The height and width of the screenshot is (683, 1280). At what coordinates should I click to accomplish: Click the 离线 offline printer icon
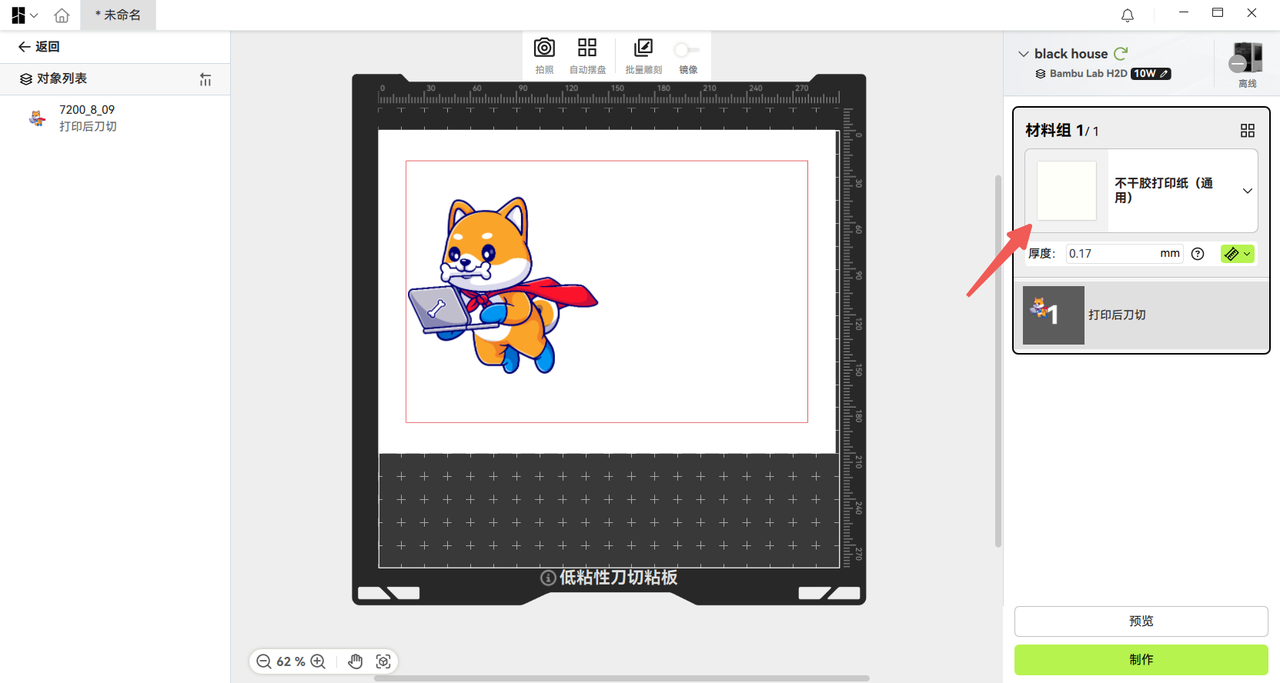(x=1247, y=65)
